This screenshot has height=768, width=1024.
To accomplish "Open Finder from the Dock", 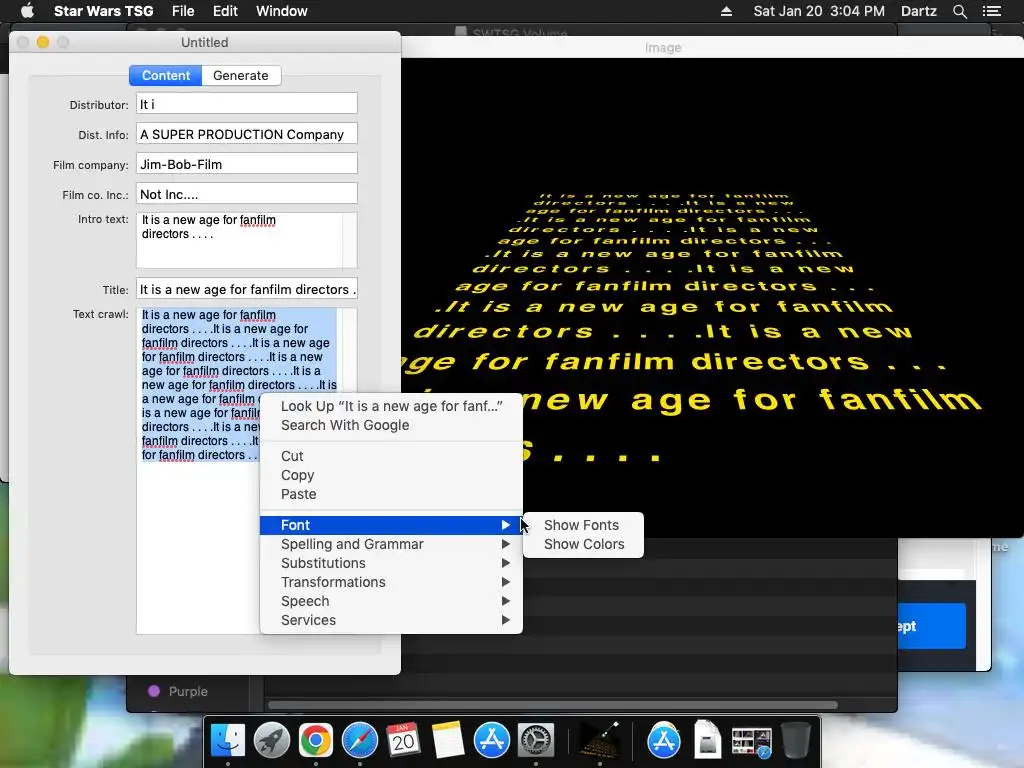I will pyautogui.click(x=228, y=741).
